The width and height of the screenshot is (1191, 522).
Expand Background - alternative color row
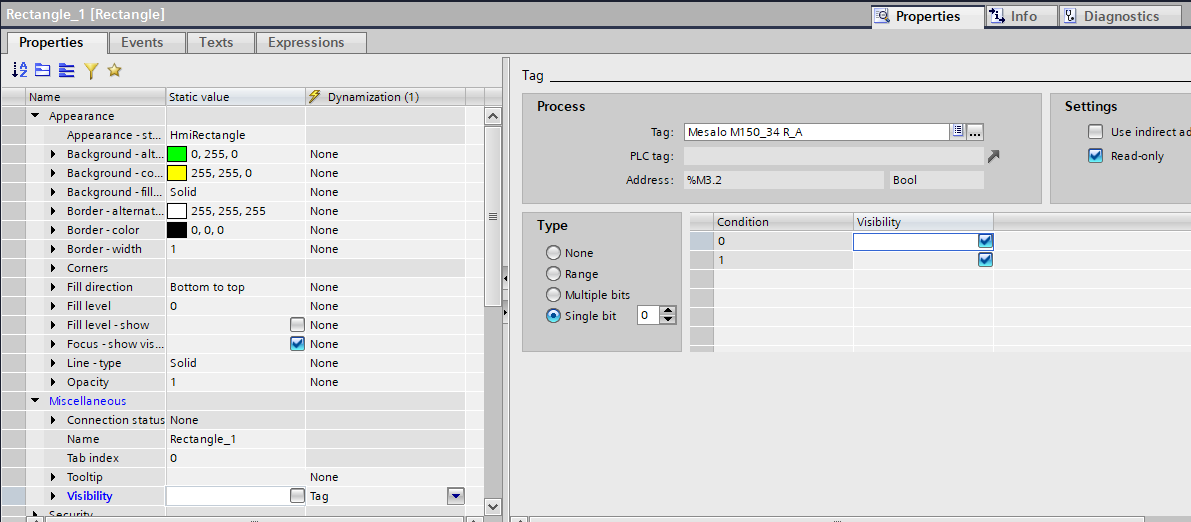coord(53,153)
